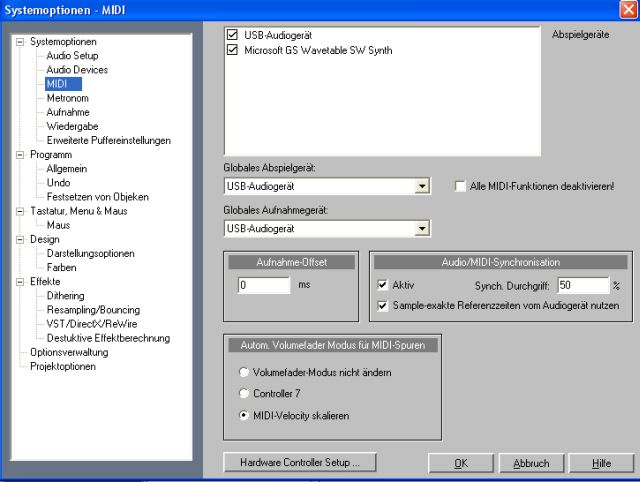The height and width of the screenshot is (482, 640).
Task: Open Audio Devices in the tree
Action: pyautogui.click(x=77, y=70)
